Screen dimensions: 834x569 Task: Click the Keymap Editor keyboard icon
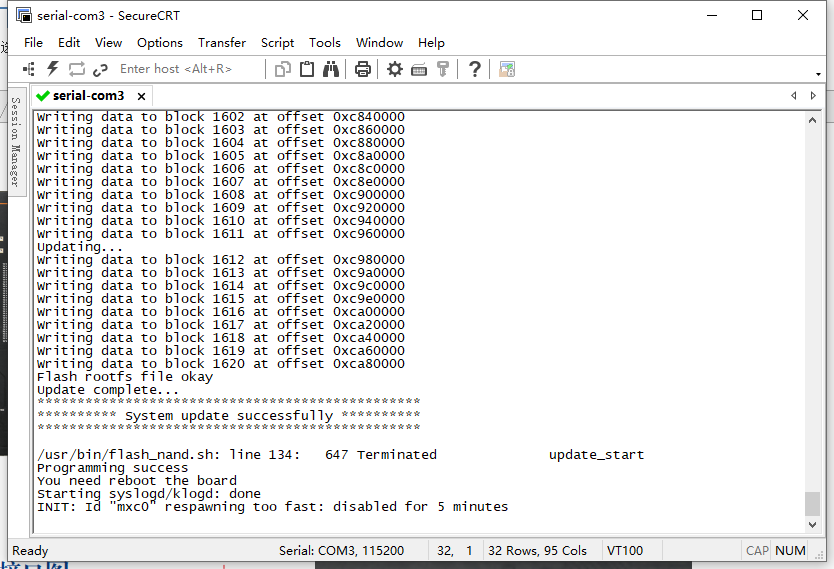(419, 70)
